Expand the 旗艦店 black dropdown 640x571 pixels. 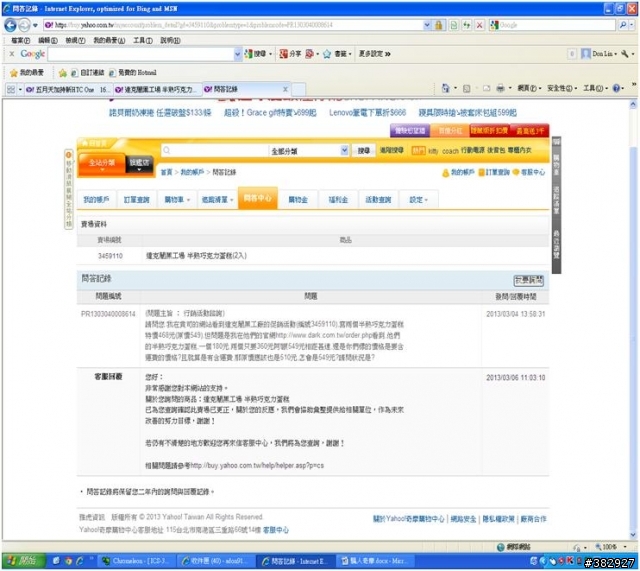(139, 164)
